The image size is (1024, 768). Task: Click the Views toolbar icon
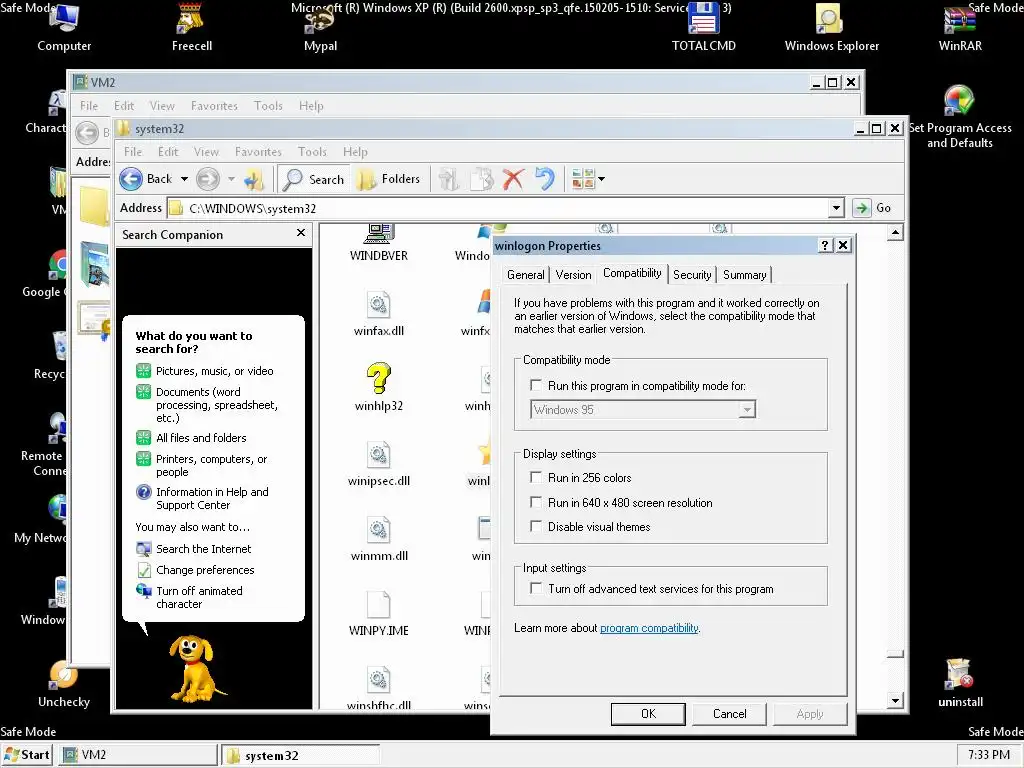pyautogui.click(x=583, y=179)
